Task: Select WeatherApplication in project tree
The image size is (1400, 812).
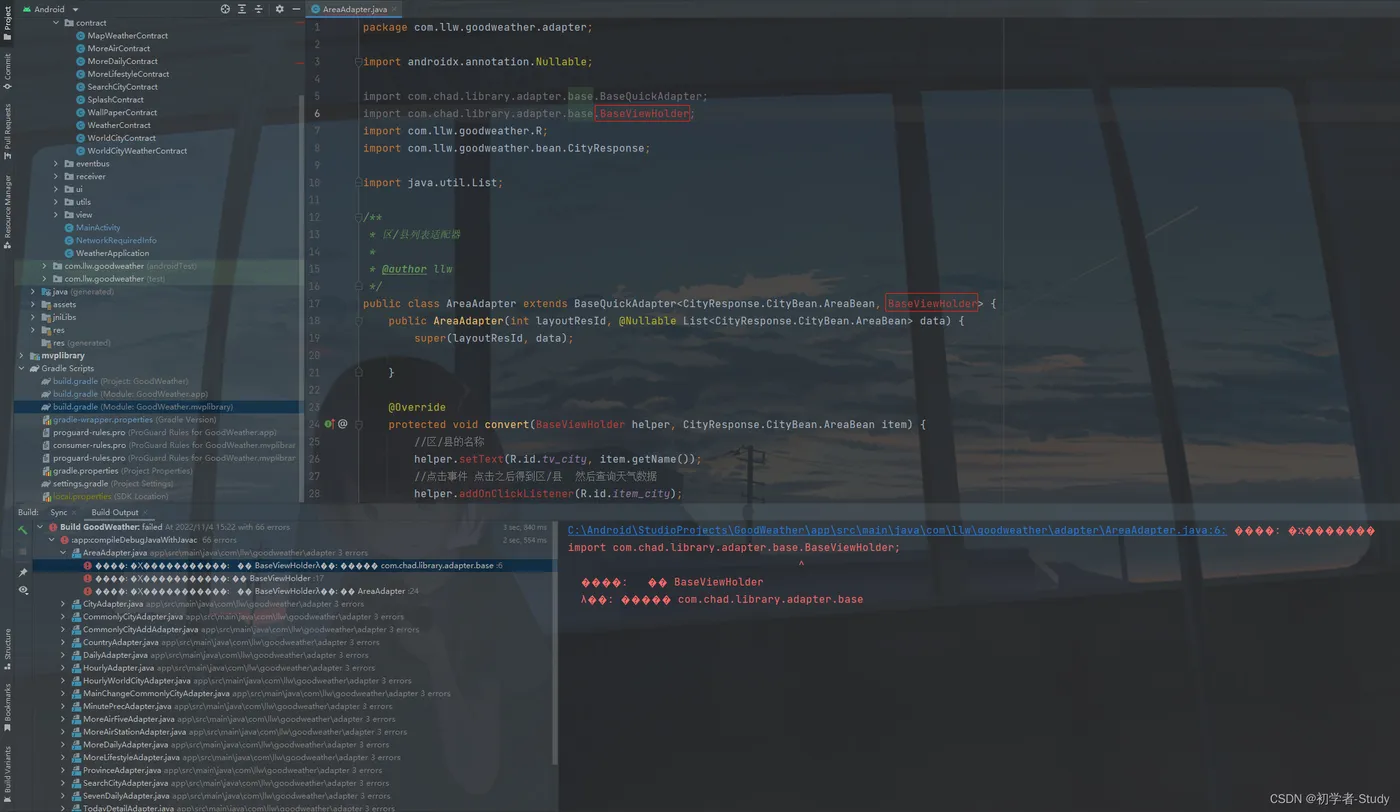Action: pos(112,253)
